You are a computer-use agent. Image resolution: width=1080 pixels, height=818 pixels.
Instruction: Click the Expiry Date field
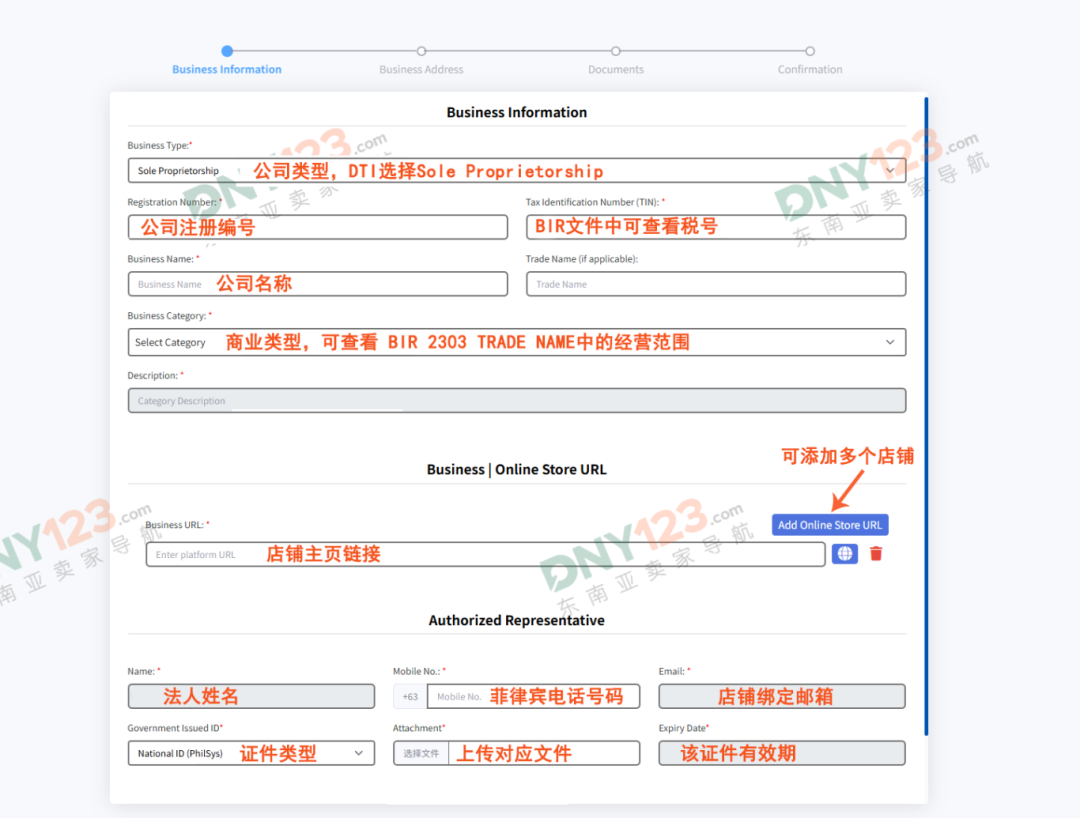[781, 753]
